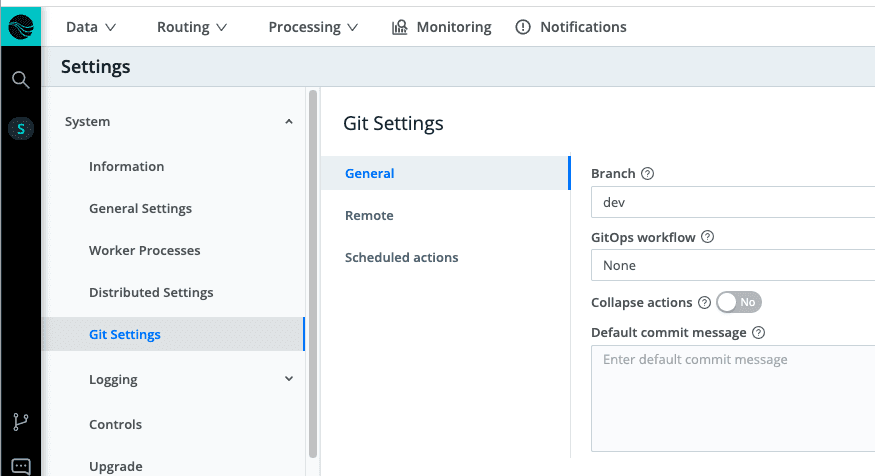Open the Monitoring page
The width and height of the screenshot is (875, 476).
pos(441,27)
